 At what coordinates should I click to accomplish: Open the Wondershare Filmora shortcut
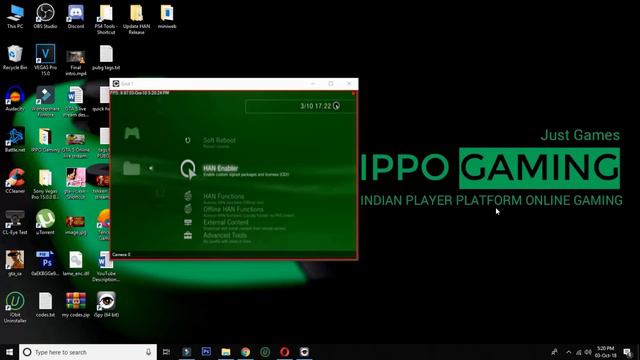[x=45, y=101]
